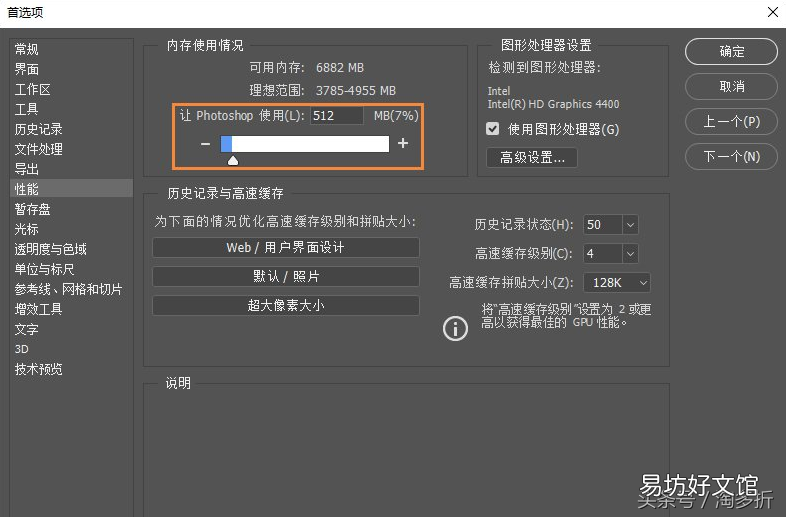Open the 技术预览 preferences category

coord(39,369)
